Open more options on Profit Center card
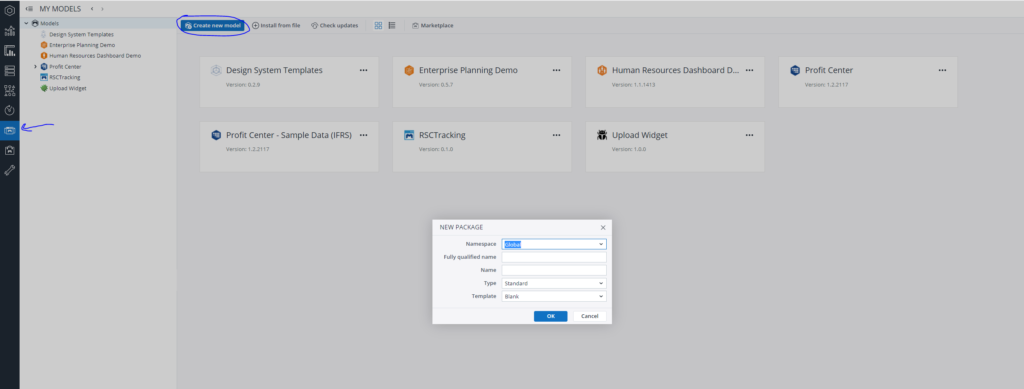Image resolution: width=1024 pixels, height=389 pixels. tap(942, 70)
